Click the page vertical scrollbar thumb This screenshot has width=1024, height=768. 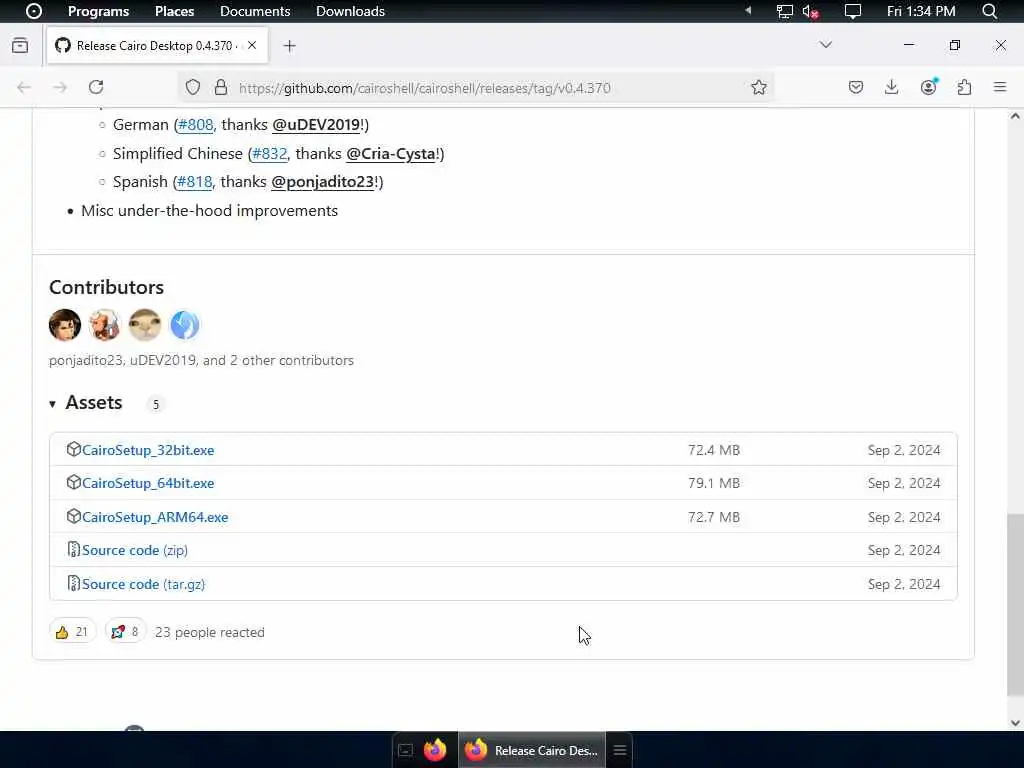(x=1015, y=603)
